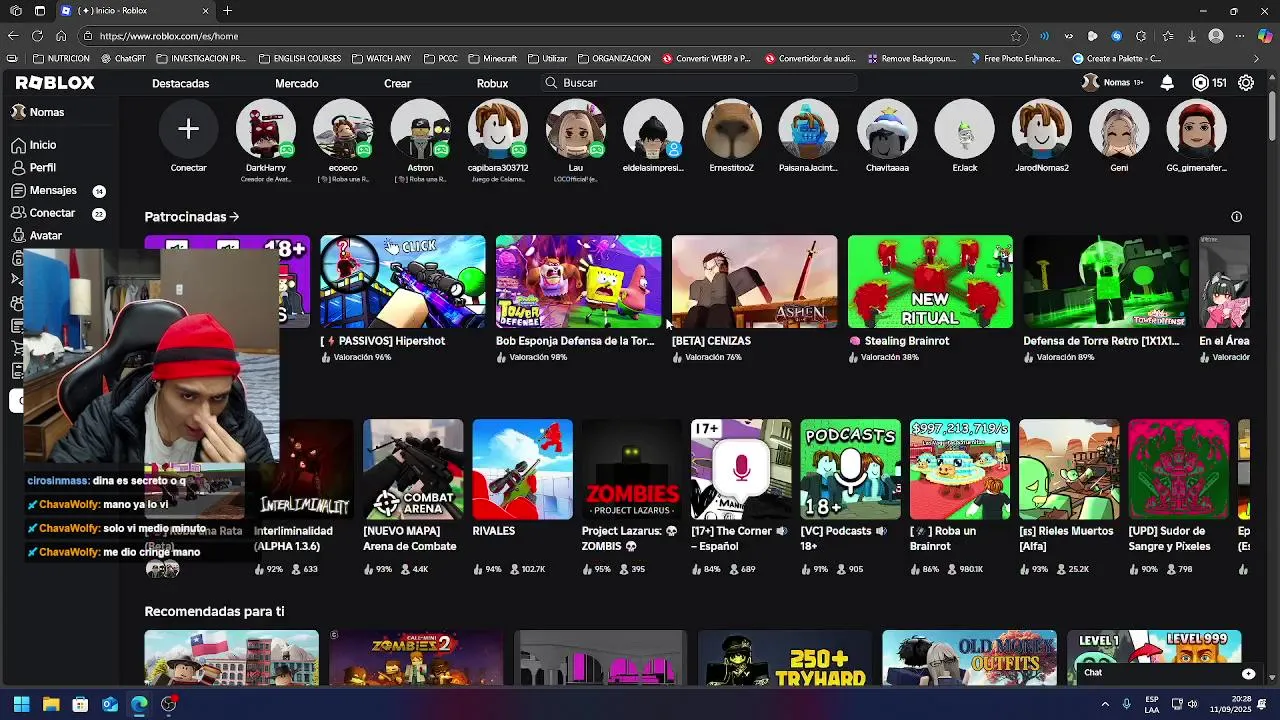The image size is (1280, 720).
Task: Open the Destacadas tab
Action: pyautogui.click(x=181, y=83)
